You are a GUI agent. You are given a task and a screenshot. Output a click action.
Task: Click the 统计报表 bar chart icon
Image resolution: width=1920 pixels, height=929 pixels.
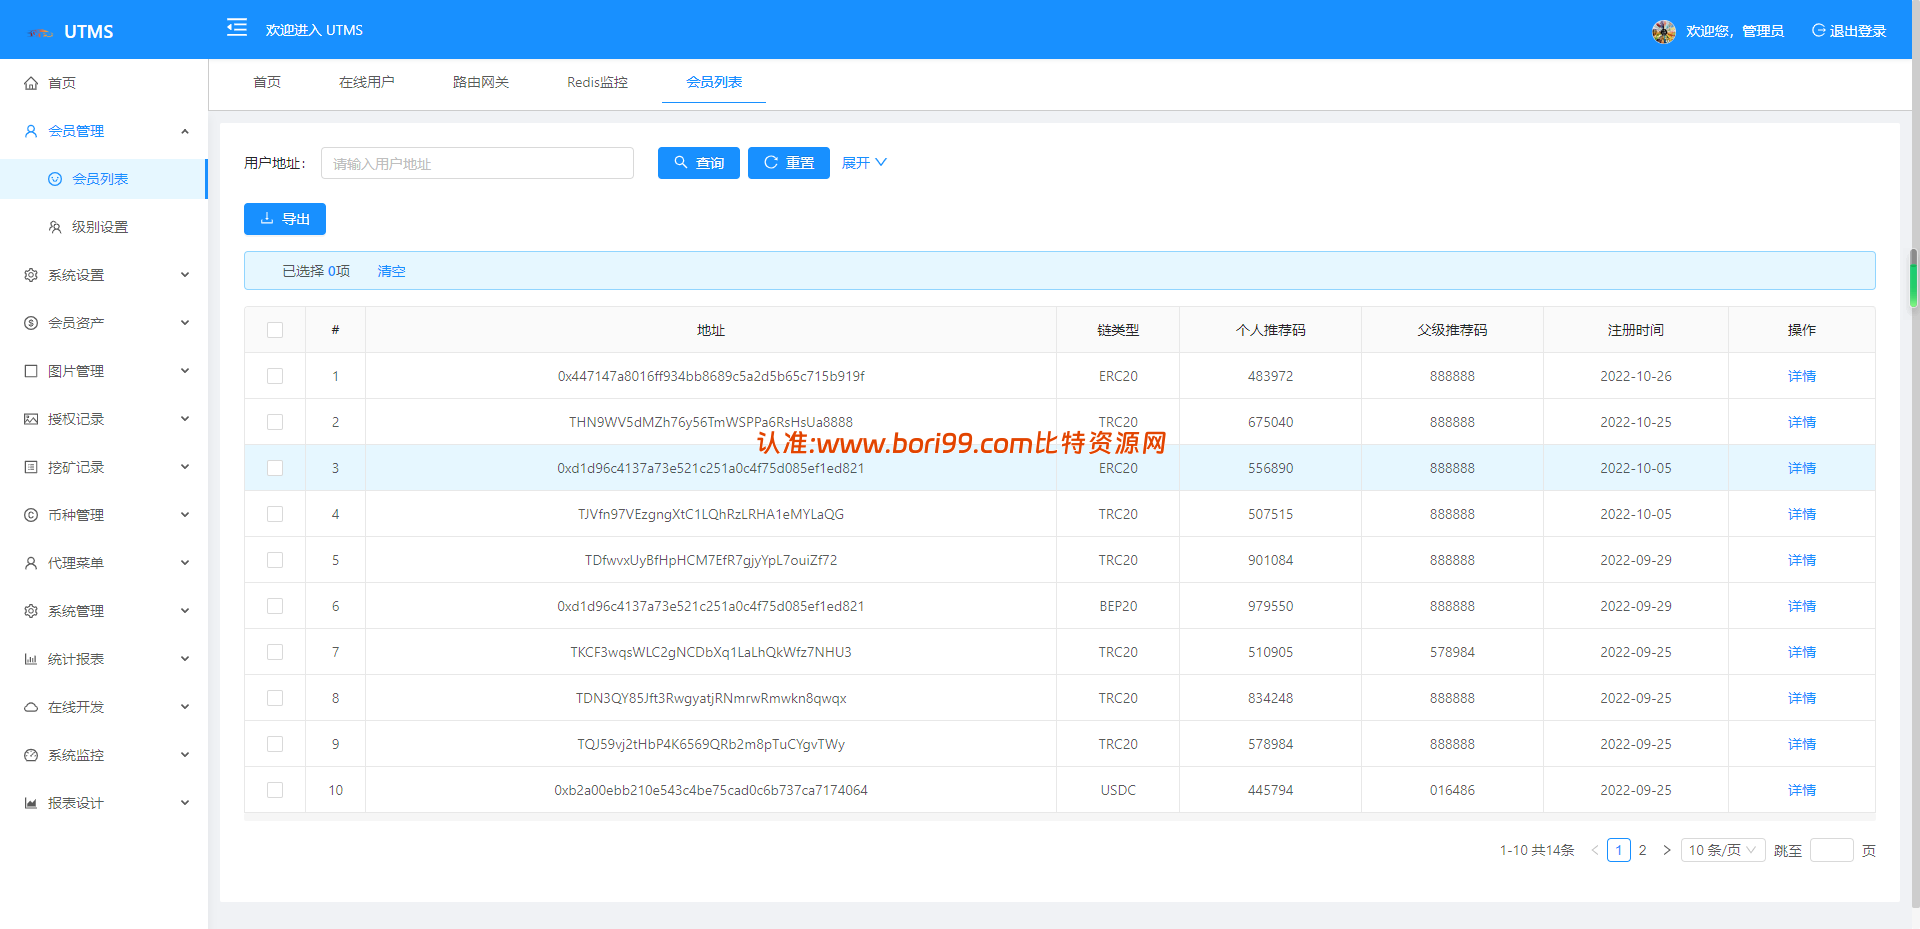pyautogui.click(x=31, y=659)
